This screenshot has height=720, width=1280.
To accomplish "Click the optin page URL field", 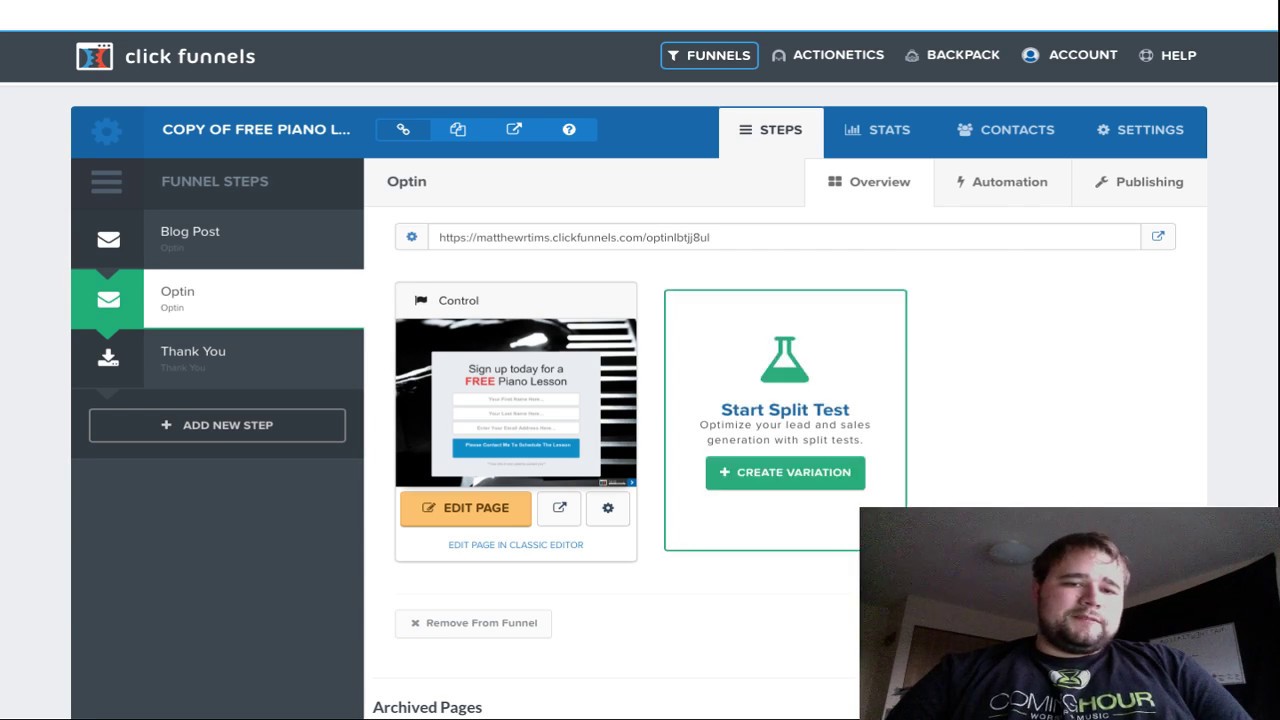I will 784,237.
